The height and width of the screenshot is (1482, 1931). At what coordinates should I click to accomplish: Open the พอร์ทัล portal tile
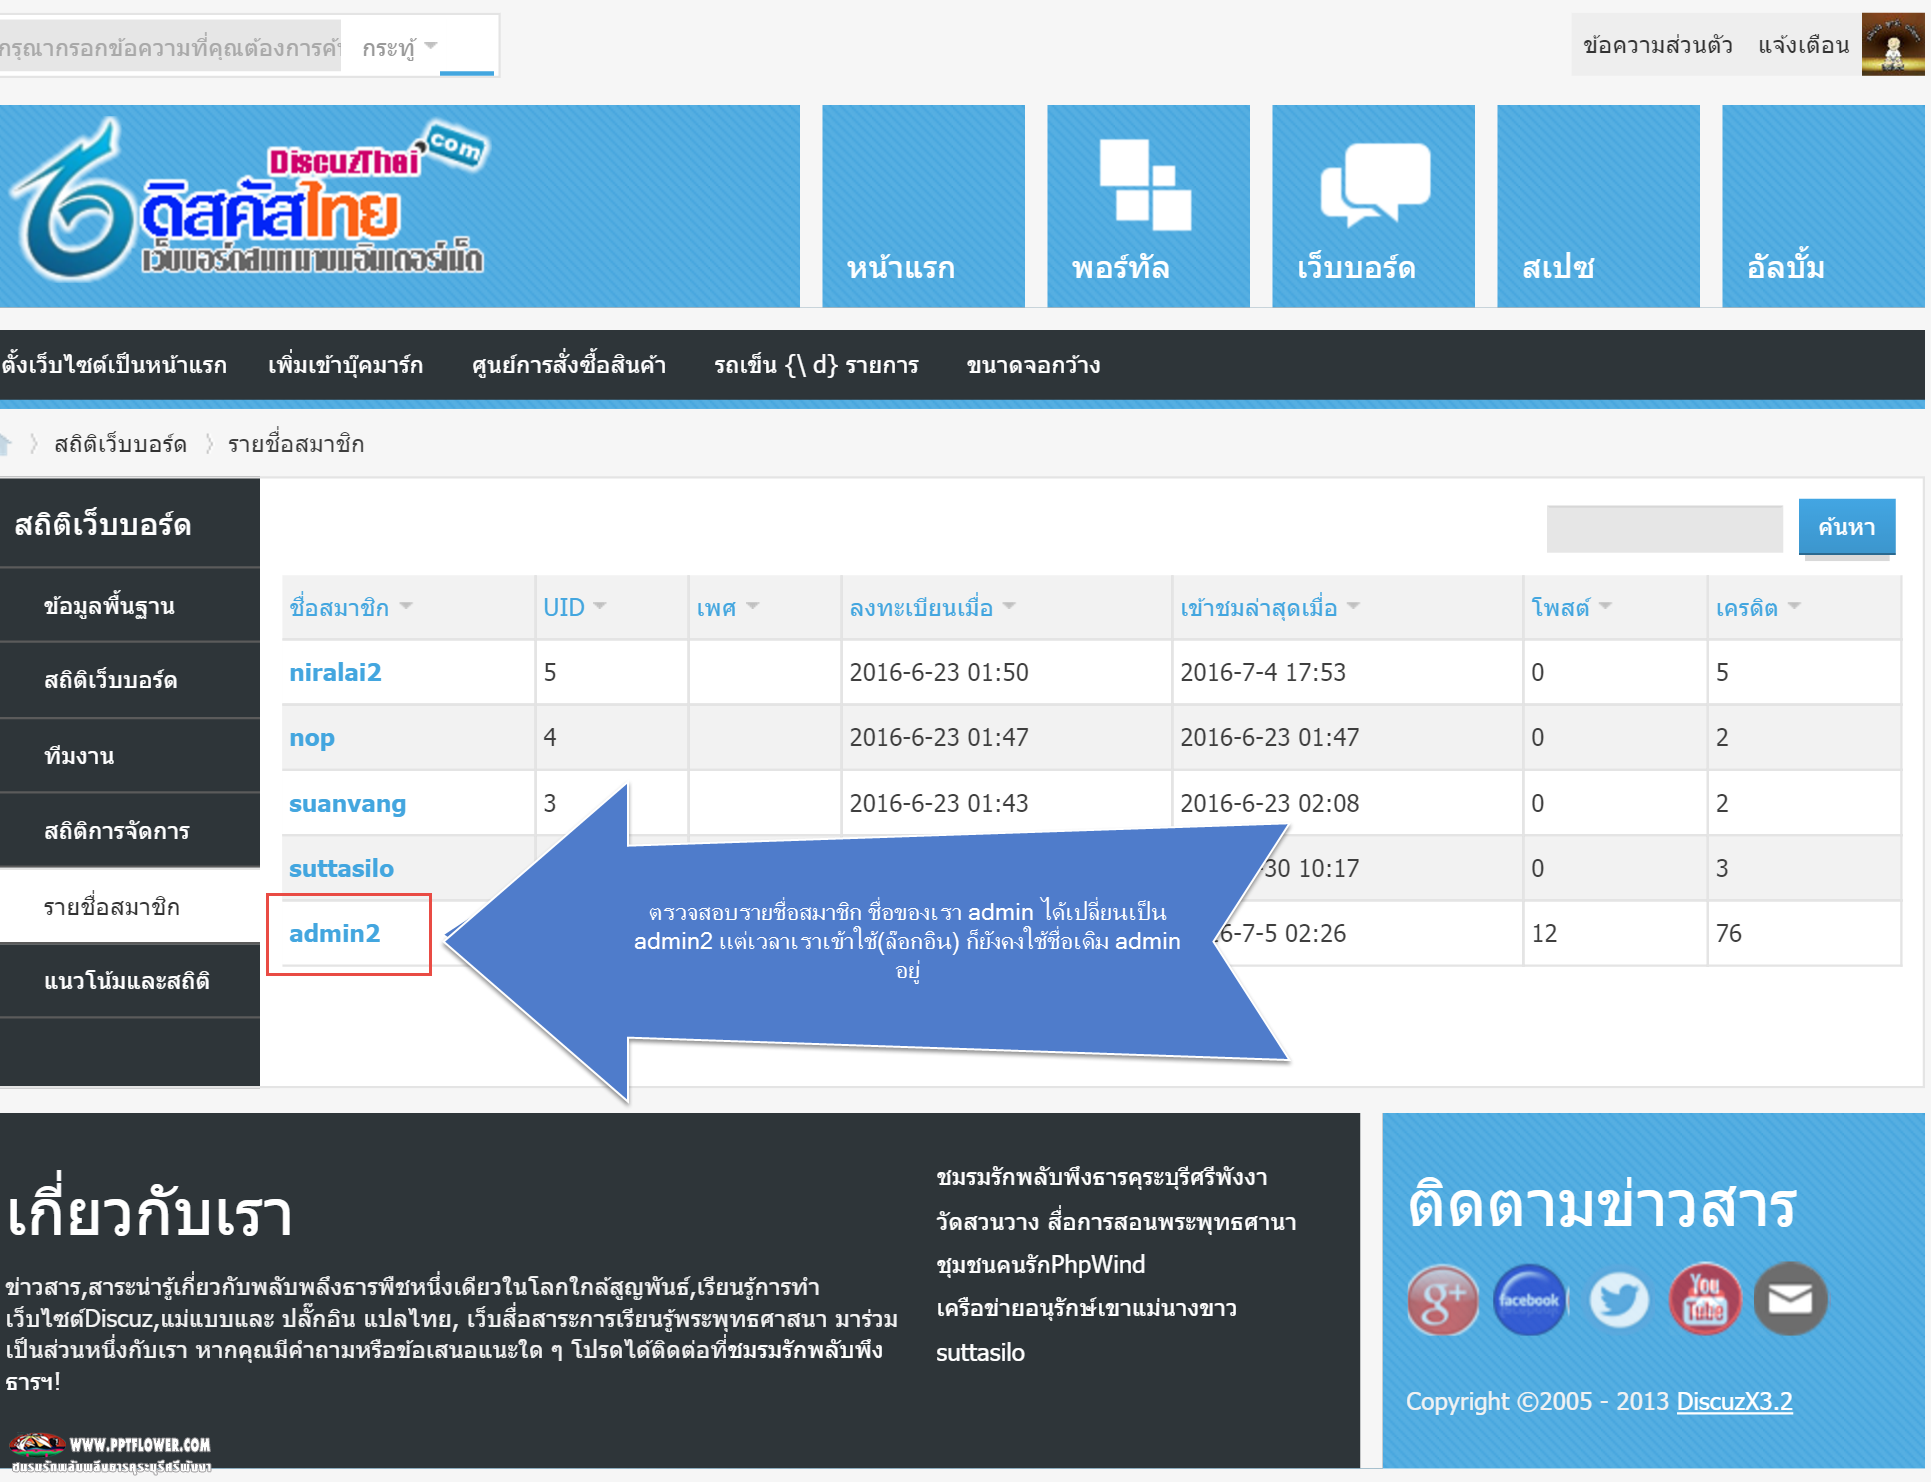(x=1148, y=206)
